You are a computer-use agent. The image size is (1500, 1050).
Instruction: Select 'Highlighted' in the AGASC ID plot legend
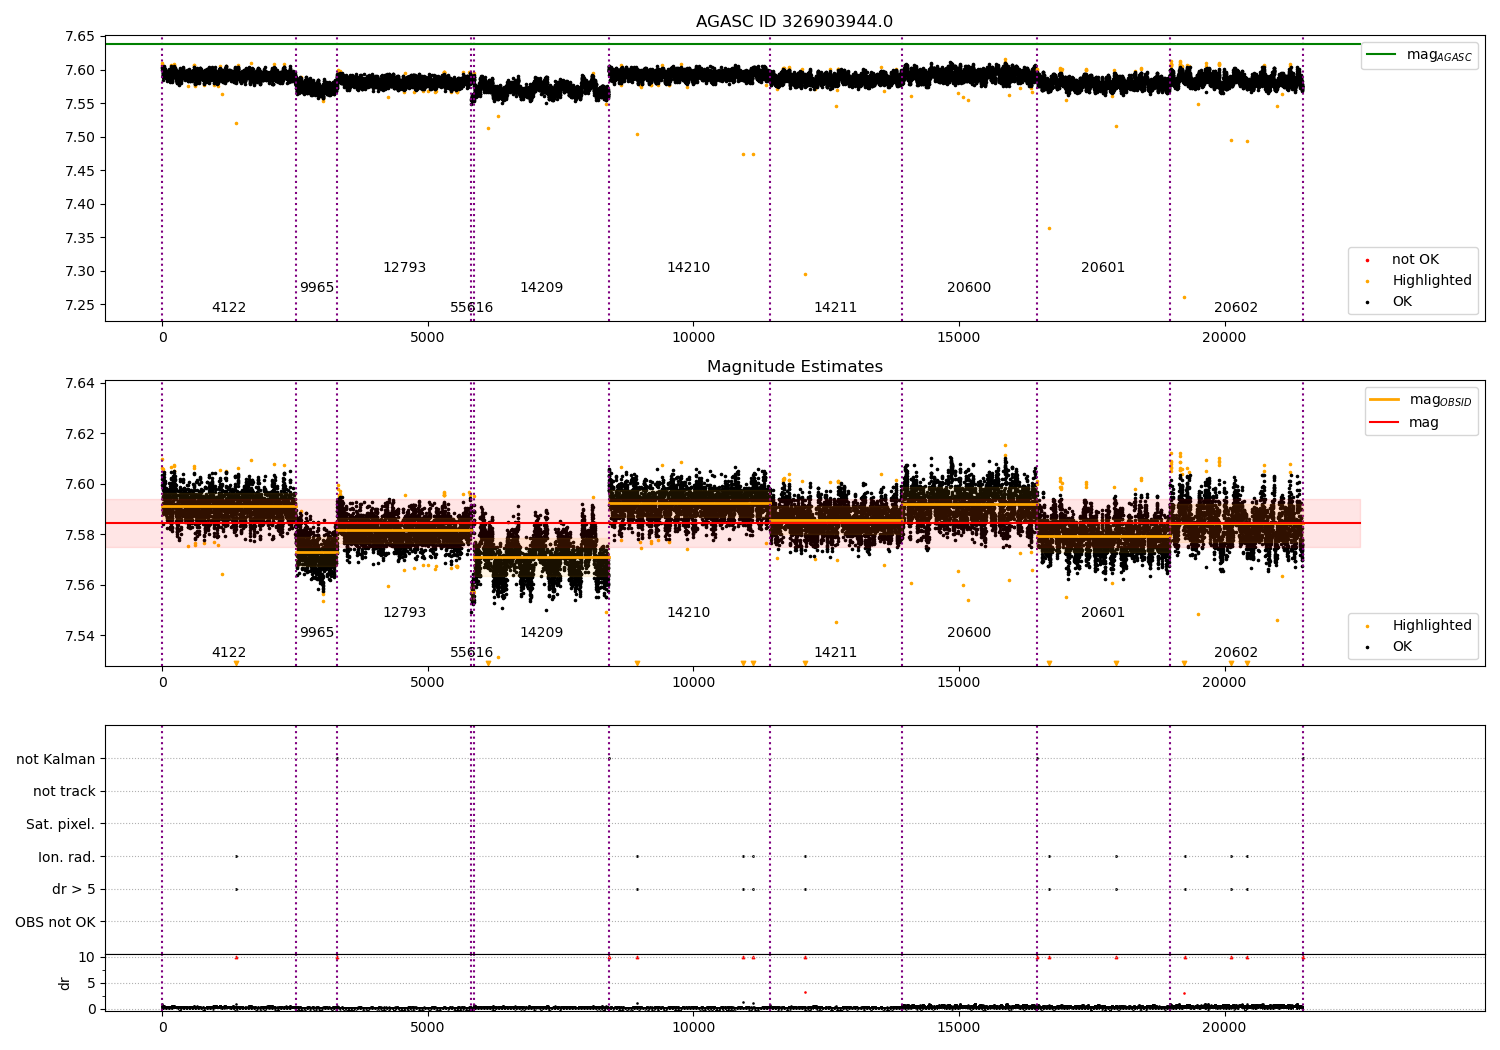(1431, 281)
